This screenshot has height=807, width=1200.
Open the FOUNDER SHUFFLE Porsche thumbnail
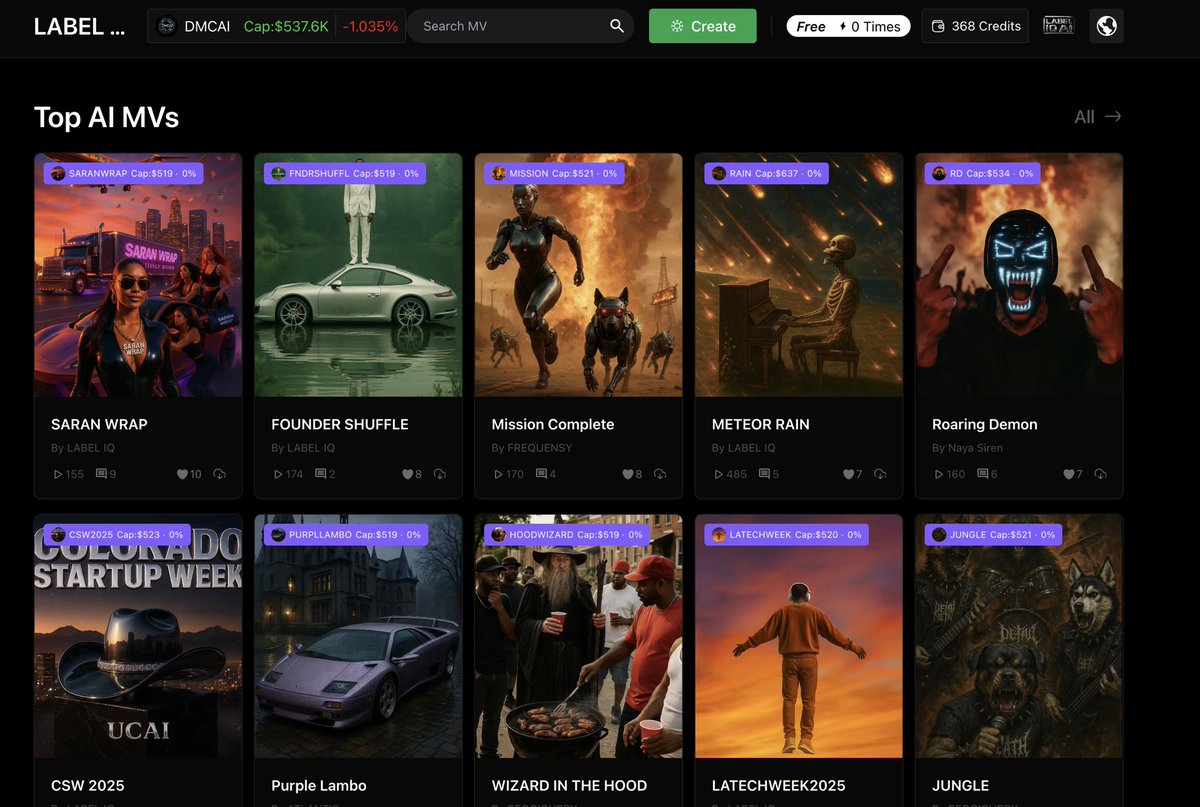pyautogui.click(x=358, y=275)
